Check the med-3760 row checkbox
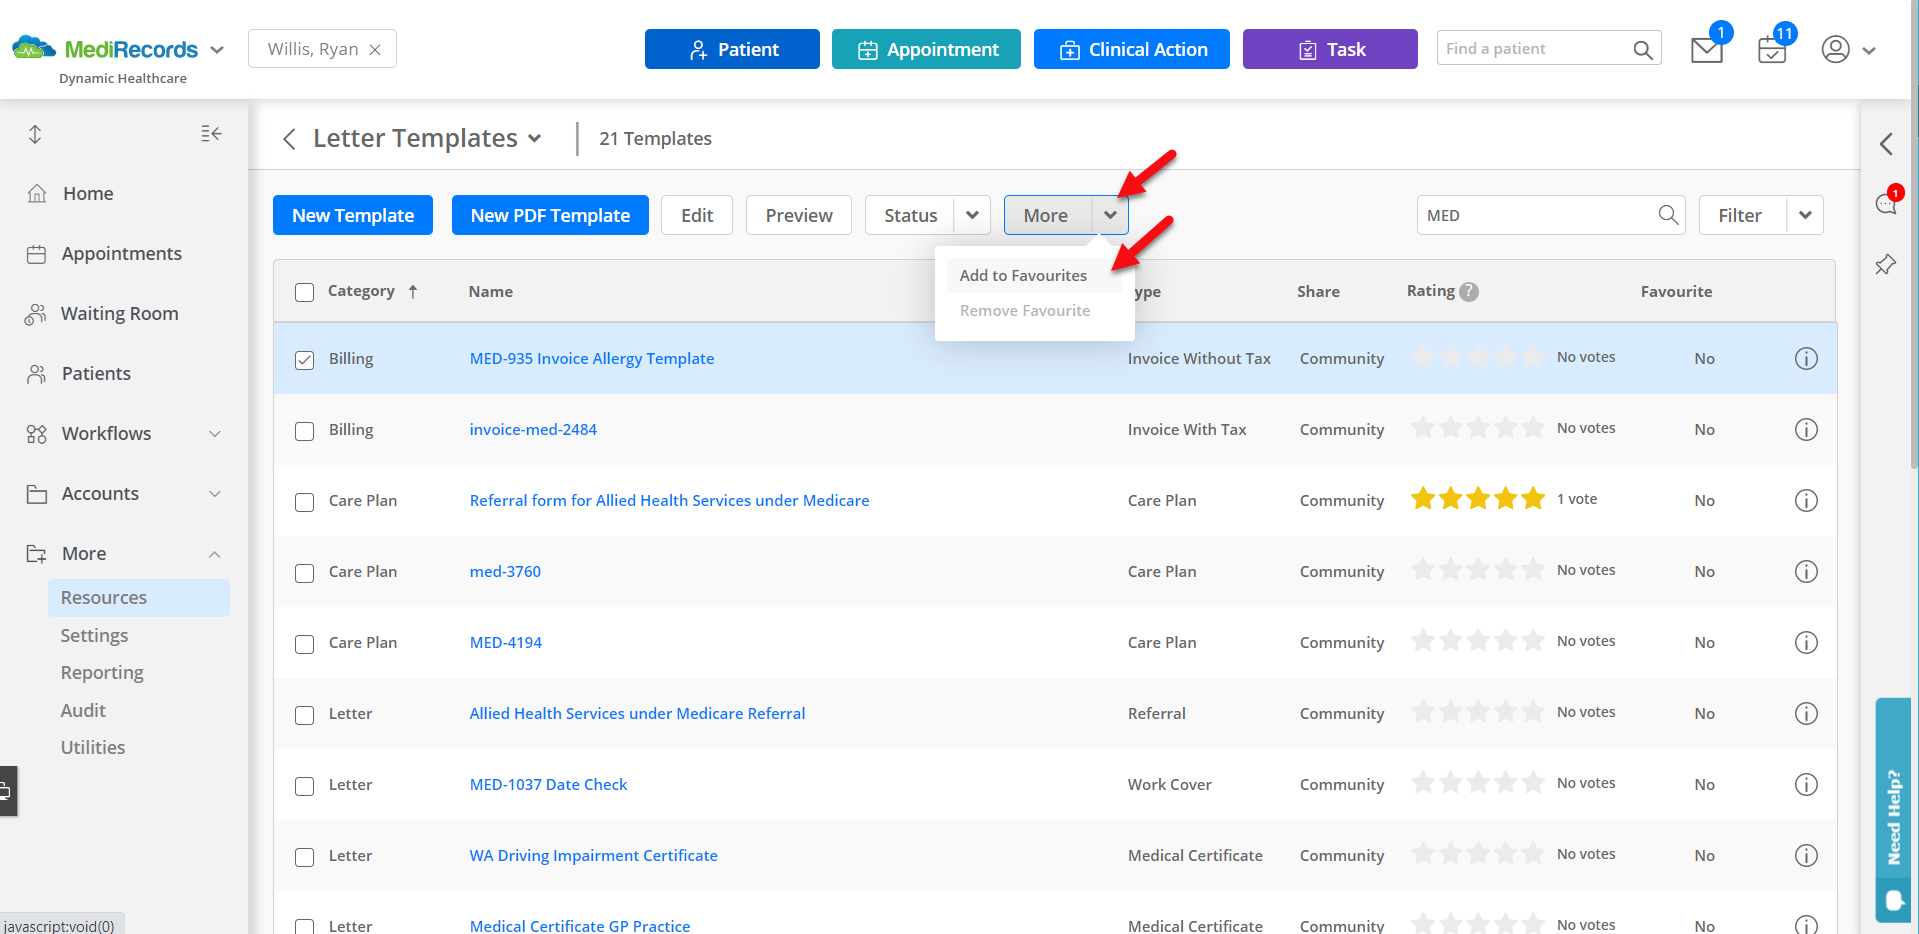Screen dimensions: 1919x934 point(305,573)
